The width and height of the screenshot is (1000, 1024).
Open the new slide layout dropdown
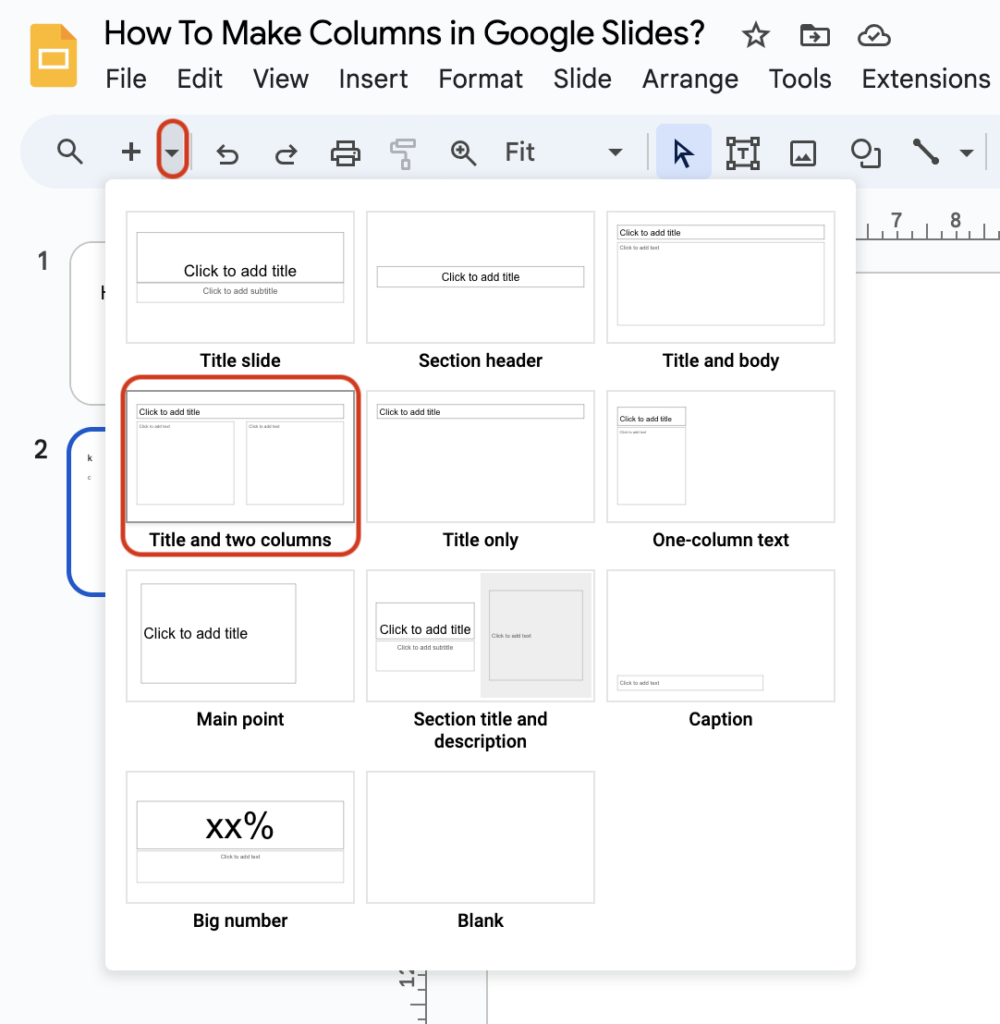point(170,152)
